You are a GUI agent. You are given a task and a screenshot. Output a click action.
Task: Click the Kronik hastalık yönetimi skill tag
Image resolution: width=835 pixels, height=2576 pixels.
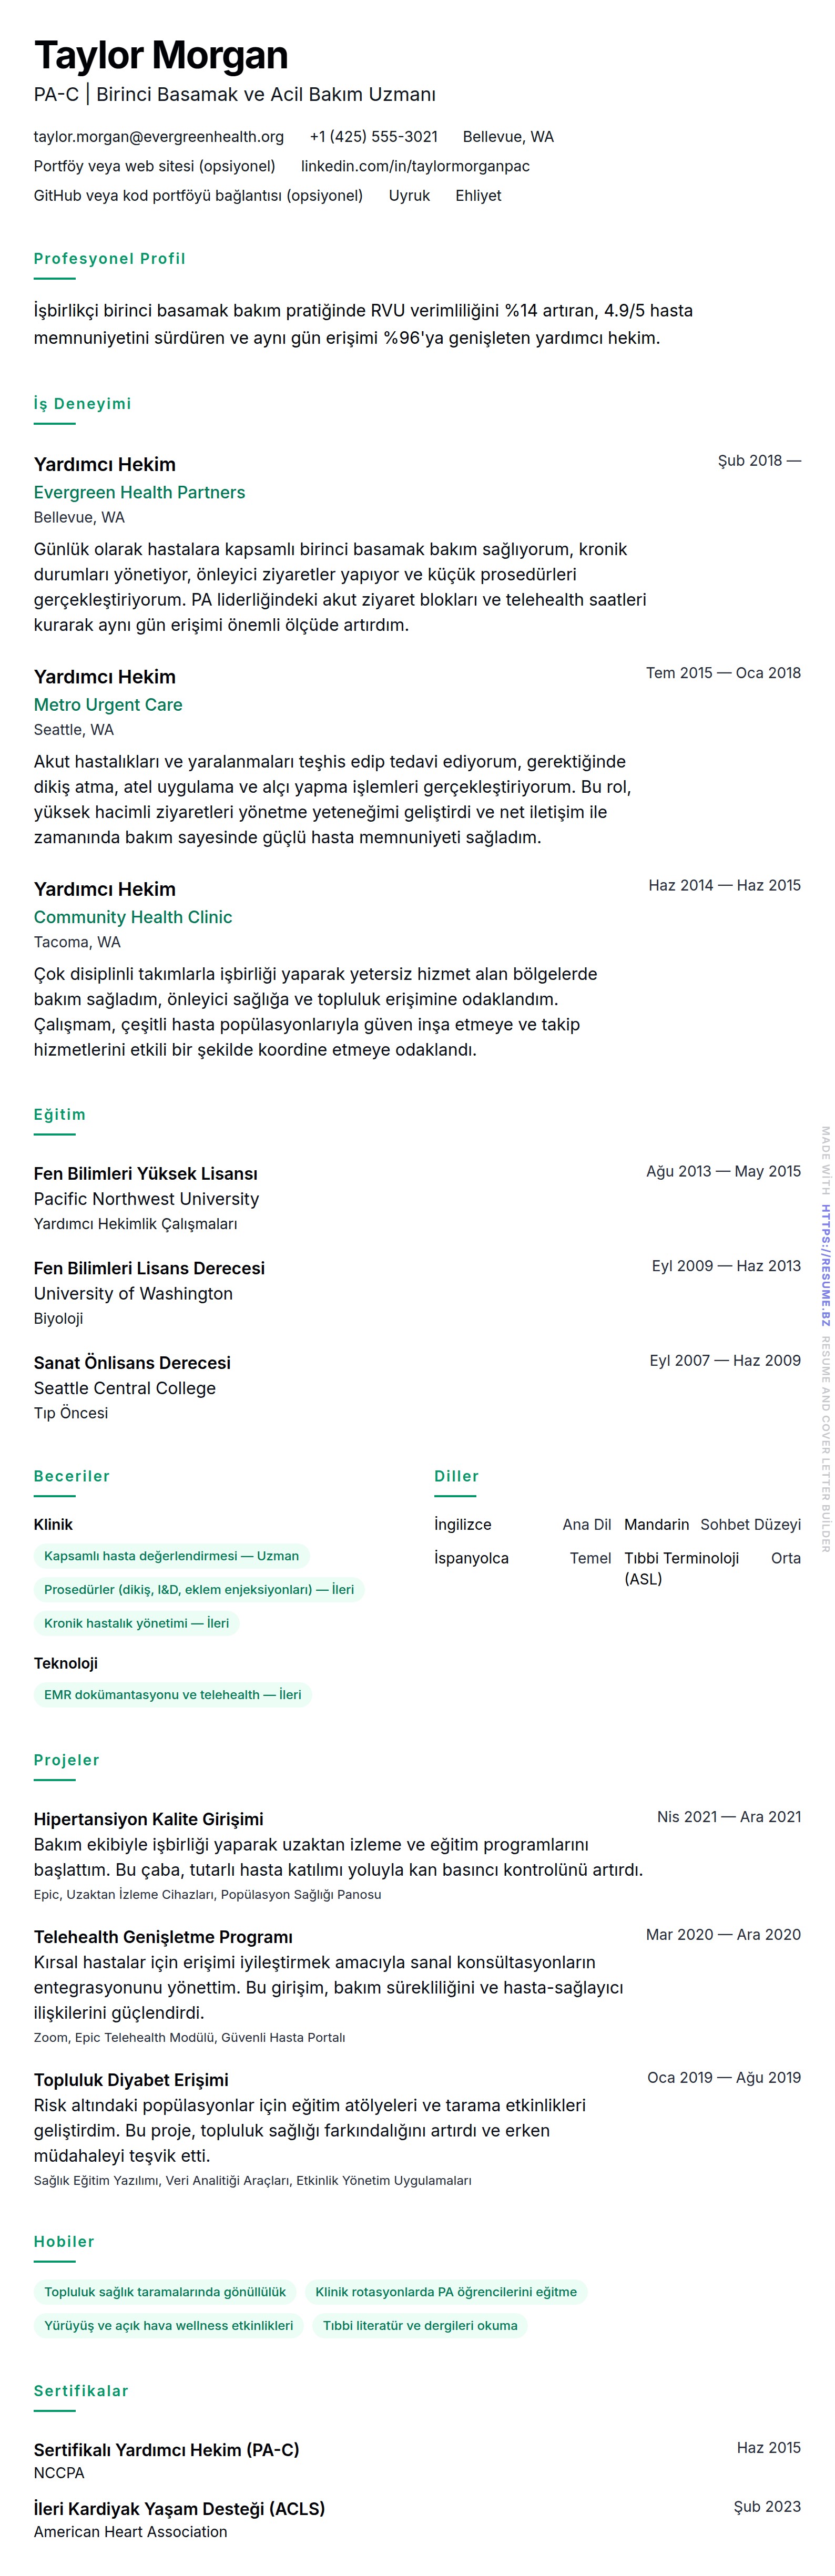[x=136, y=1623]
